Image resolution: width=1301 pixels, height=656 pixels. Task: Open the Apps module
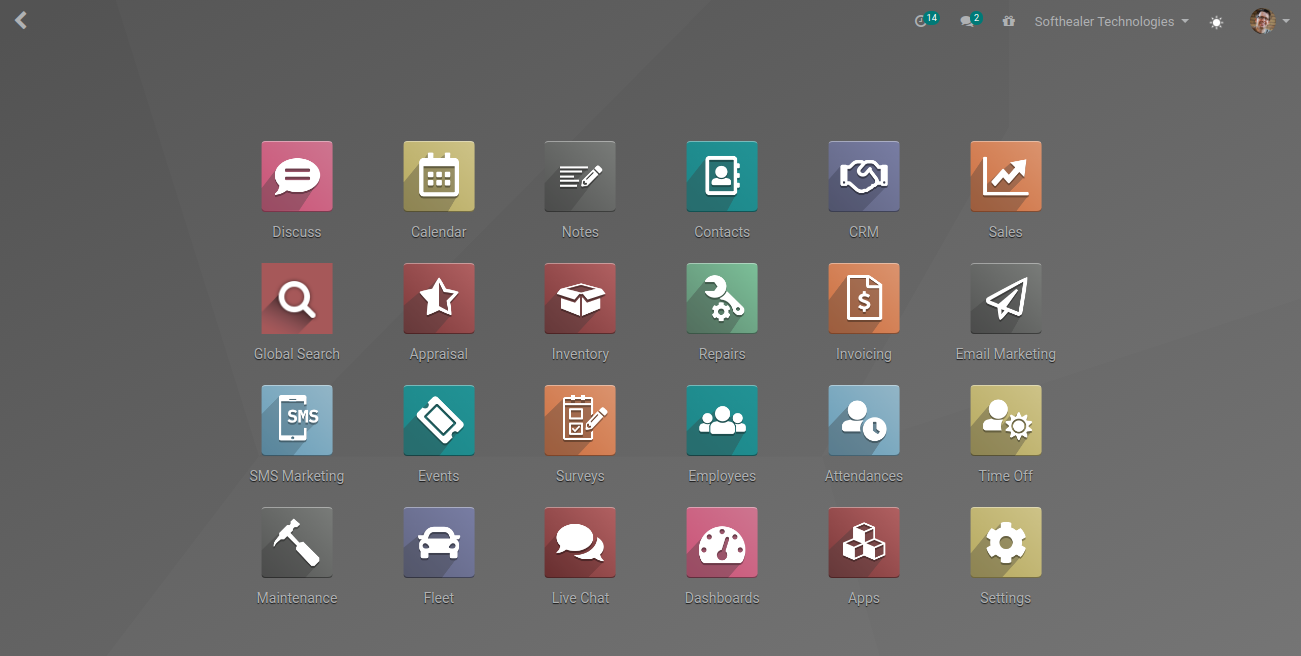click(864, 542)
